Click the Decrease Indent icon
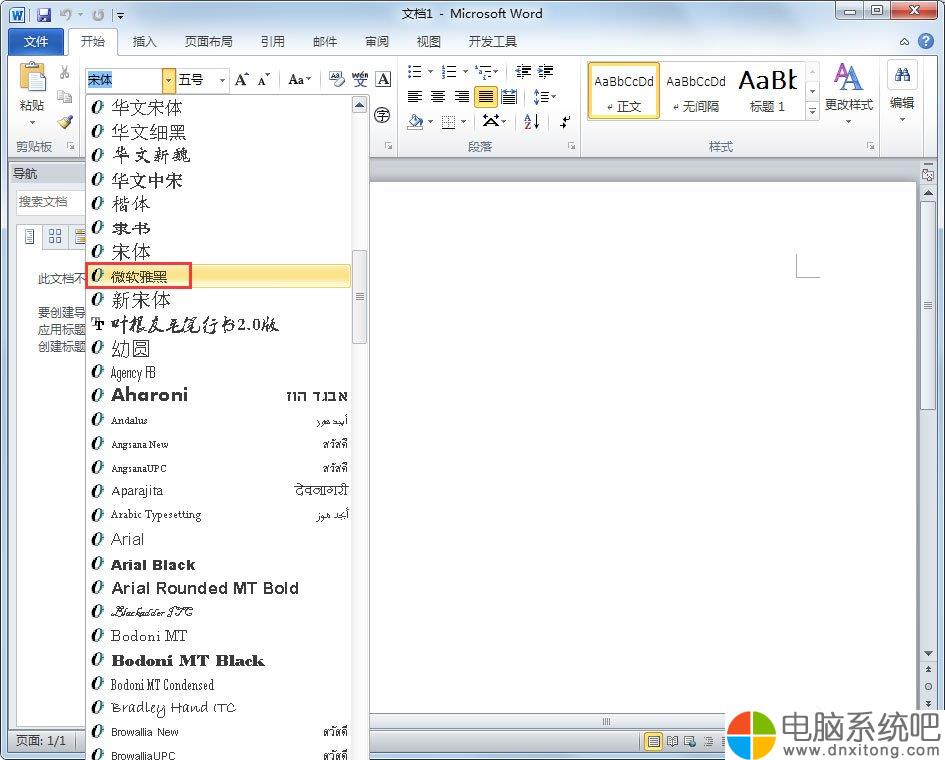 click(523, 72)
